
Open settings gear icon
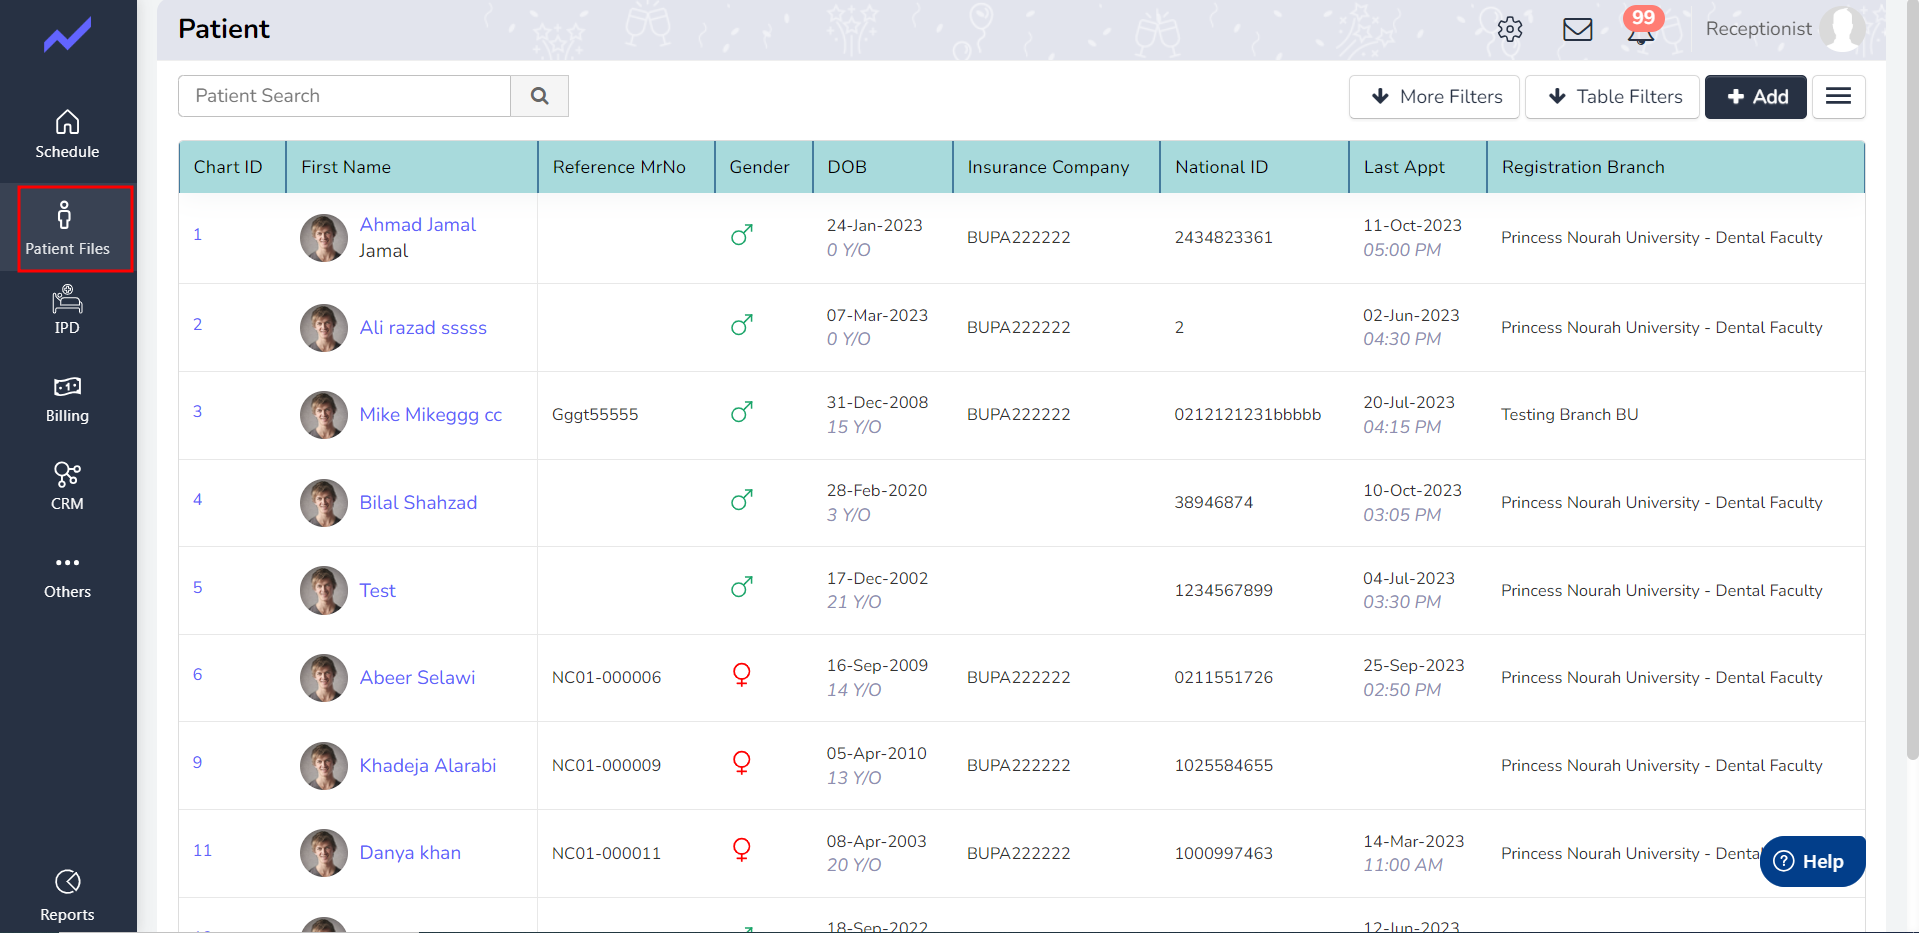point(1510,29)
